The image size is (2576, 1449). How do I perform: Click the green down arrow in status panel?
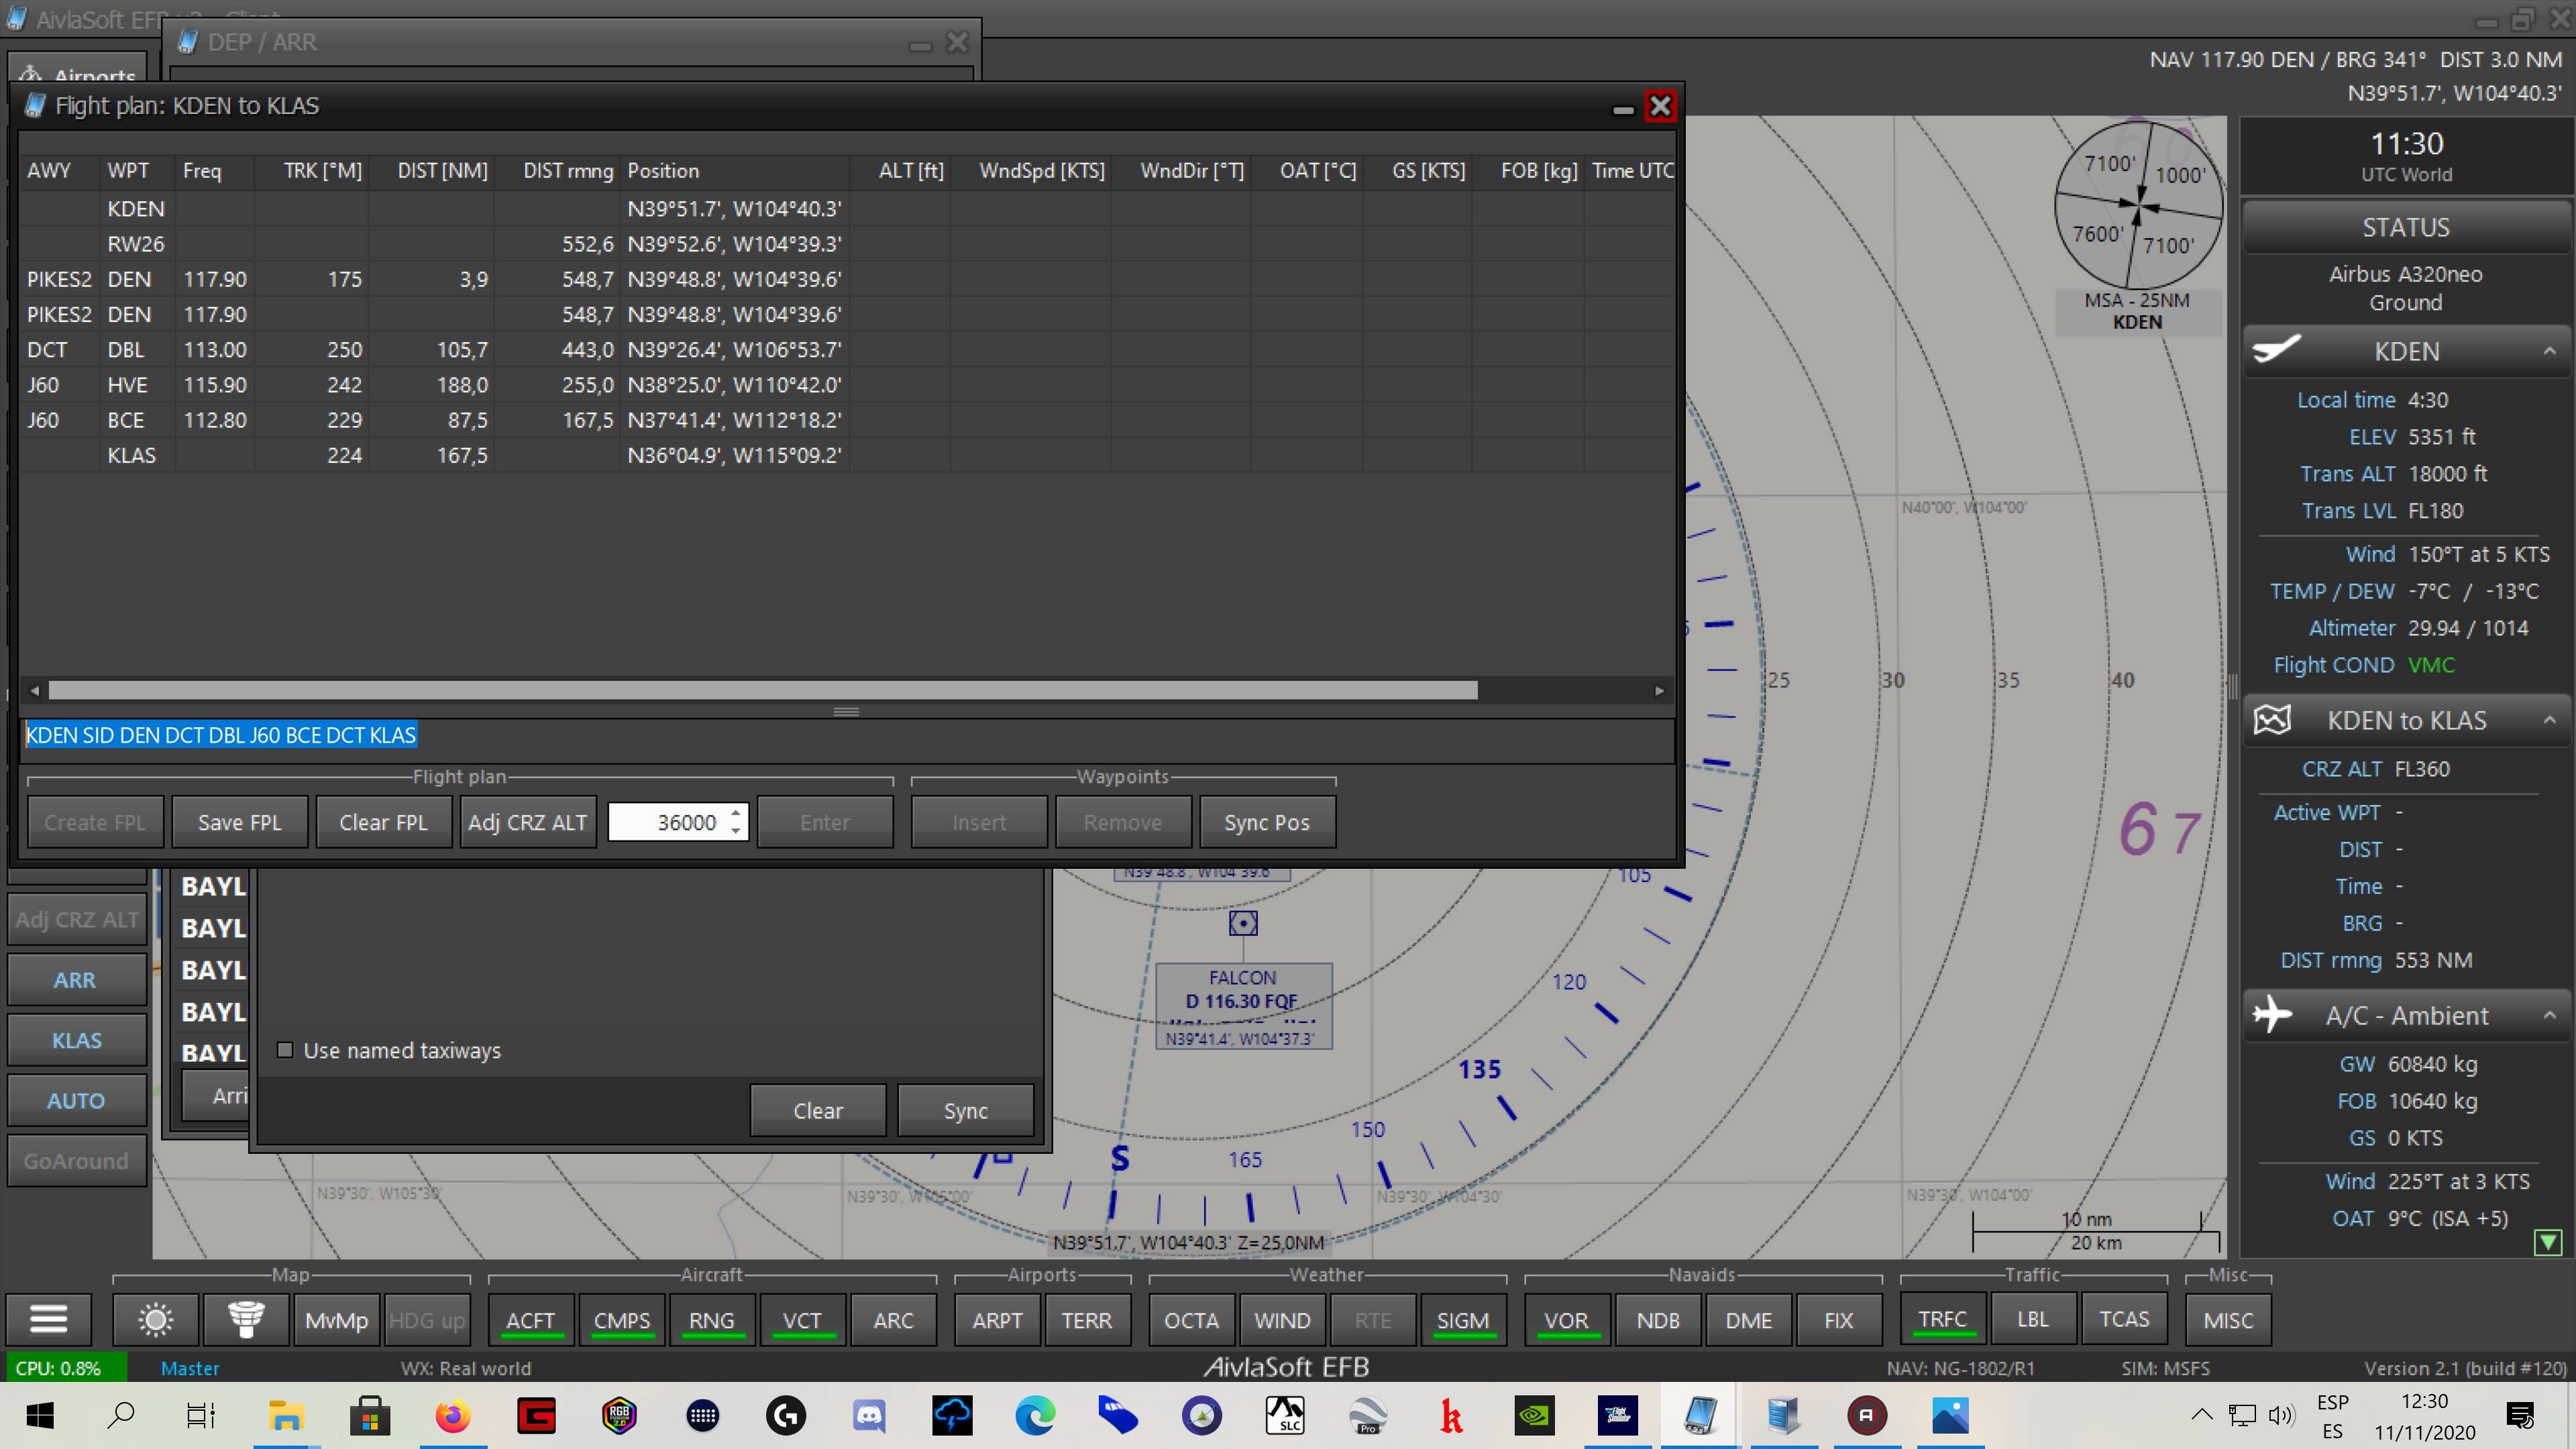[2548, 1242]
